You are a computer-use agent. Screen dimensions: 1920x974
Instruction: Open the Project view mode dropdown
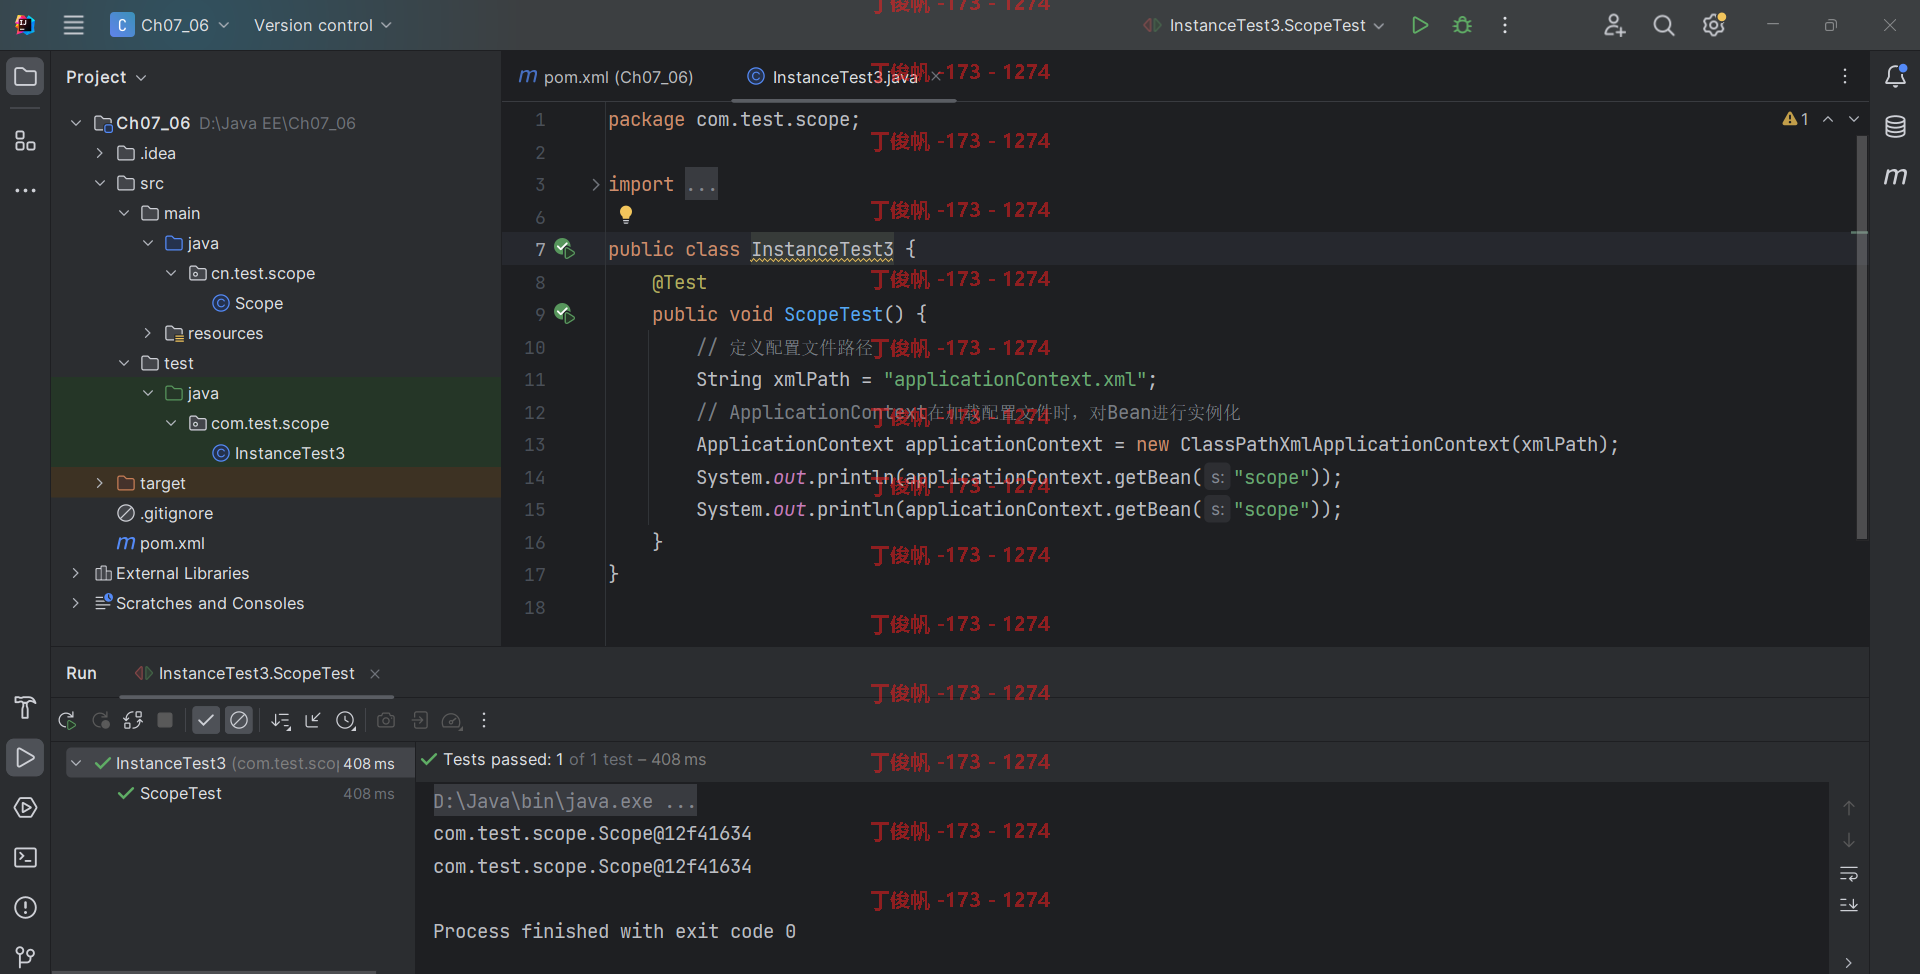[x=106, y=77]
